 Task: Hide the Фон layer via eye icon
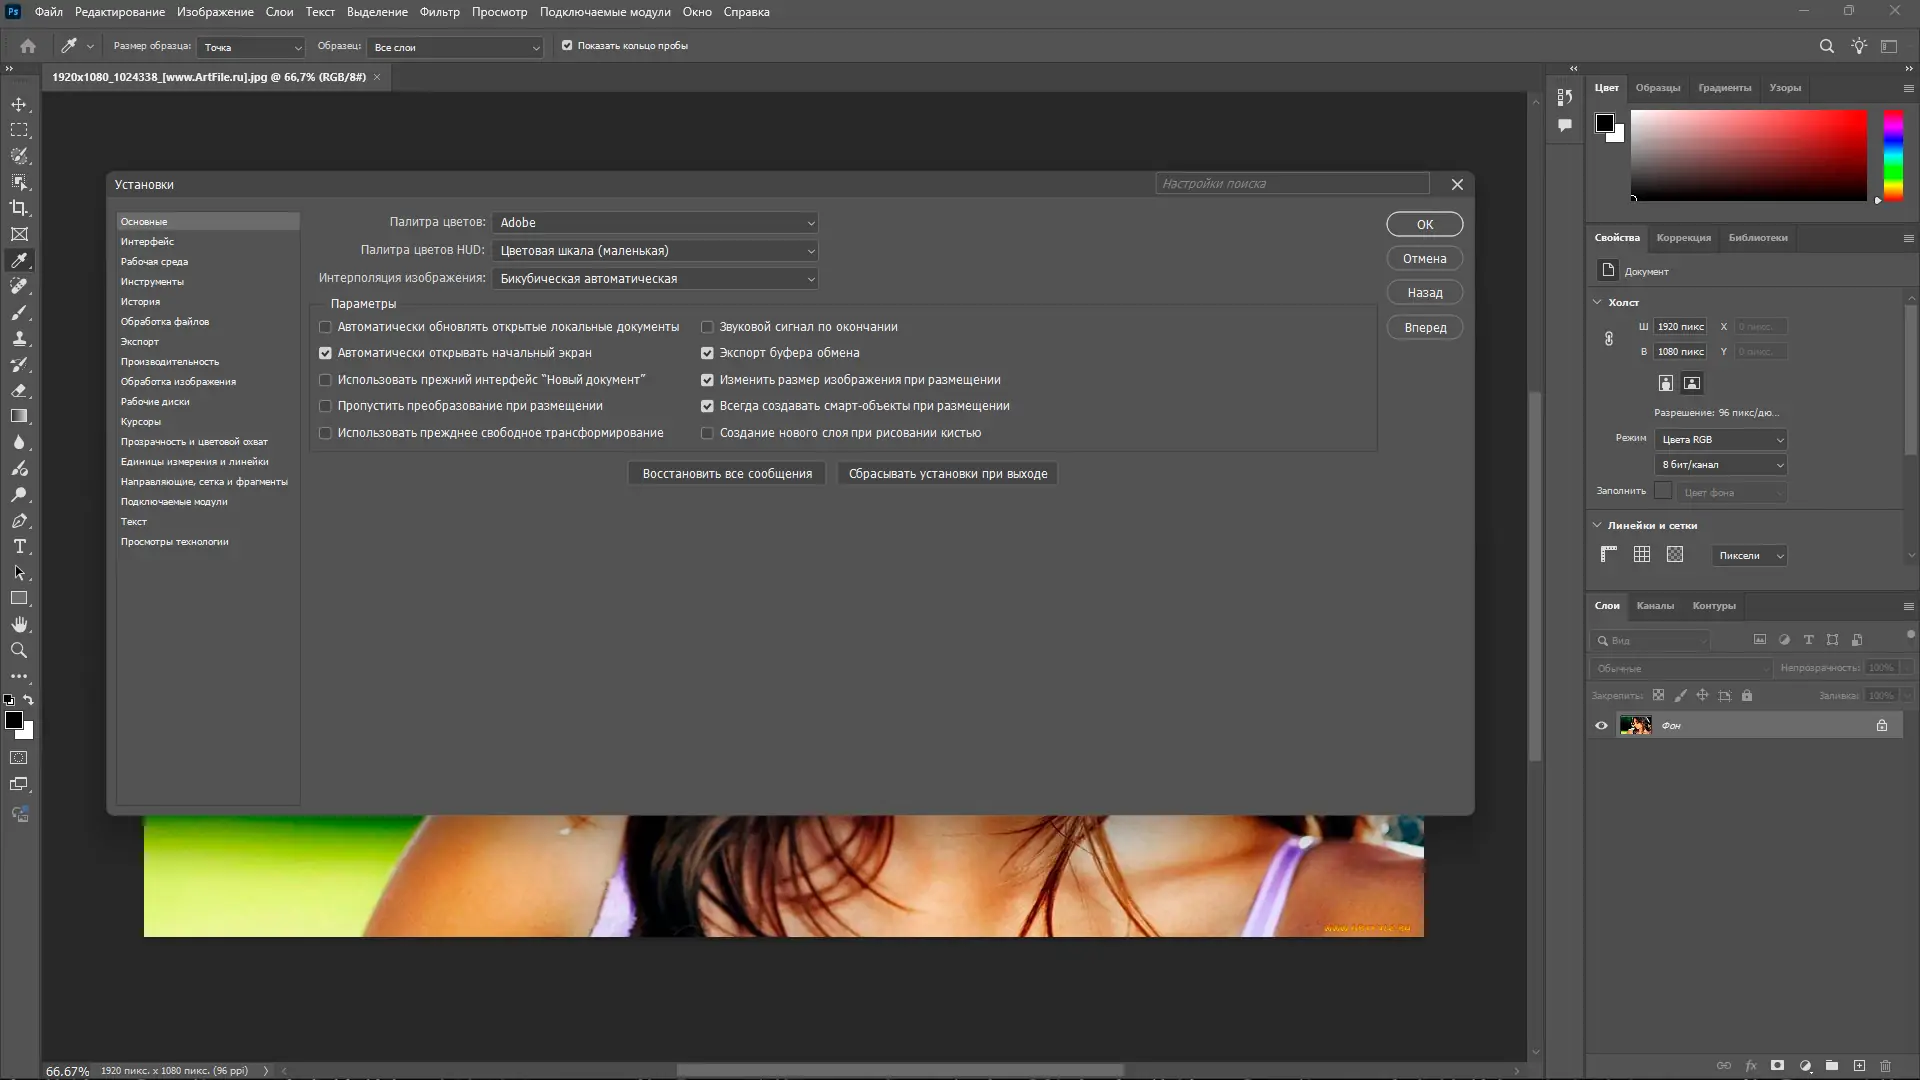1601,725
